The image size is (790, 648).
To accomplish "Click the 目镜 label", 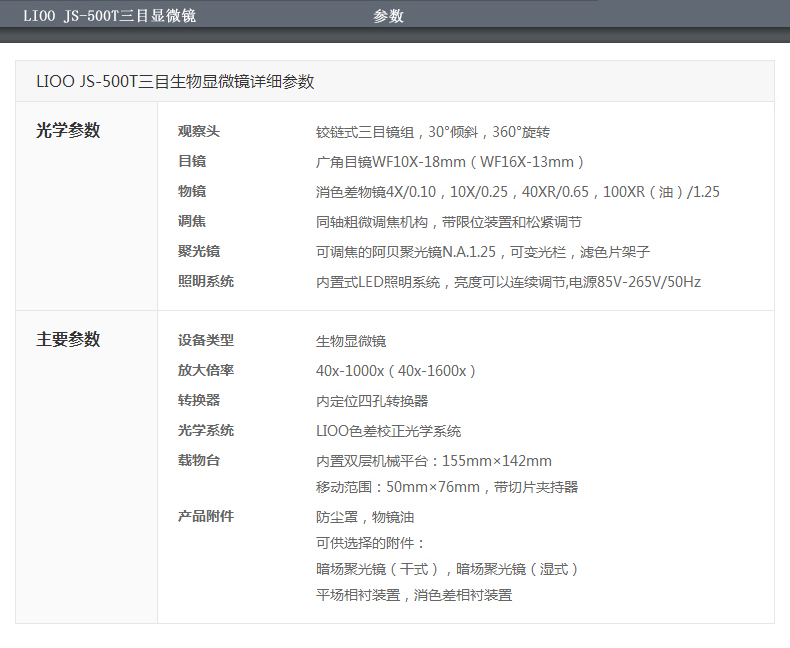I will coord(192,161).
